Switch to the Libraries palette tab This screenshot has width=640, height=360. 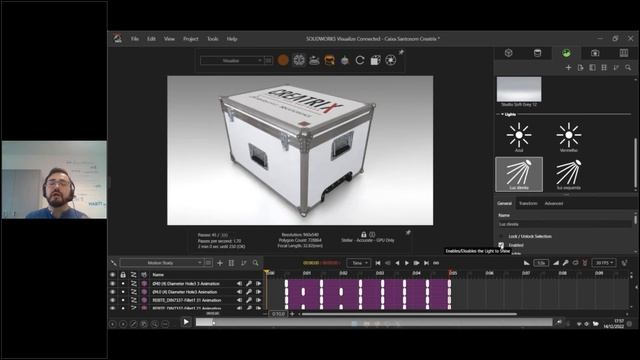click(624, 53)
